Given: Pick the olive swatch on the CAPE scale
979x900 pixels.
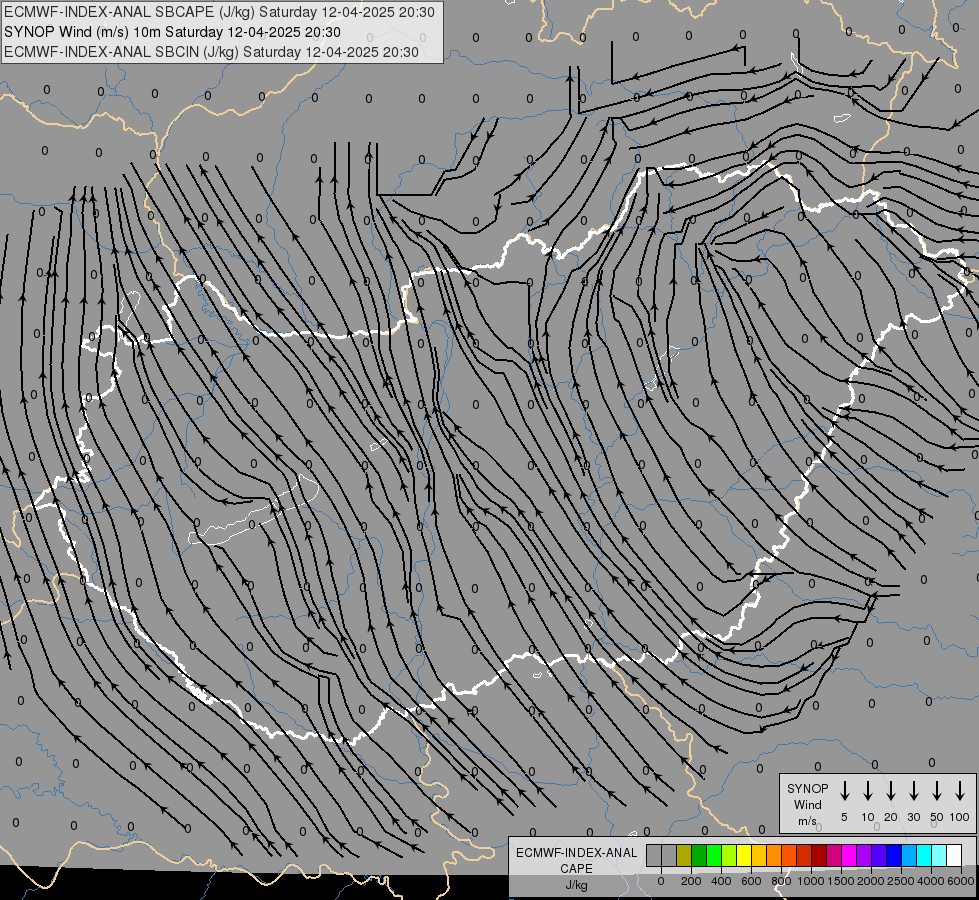Looking at the screenshot, I should coord(684,855).
